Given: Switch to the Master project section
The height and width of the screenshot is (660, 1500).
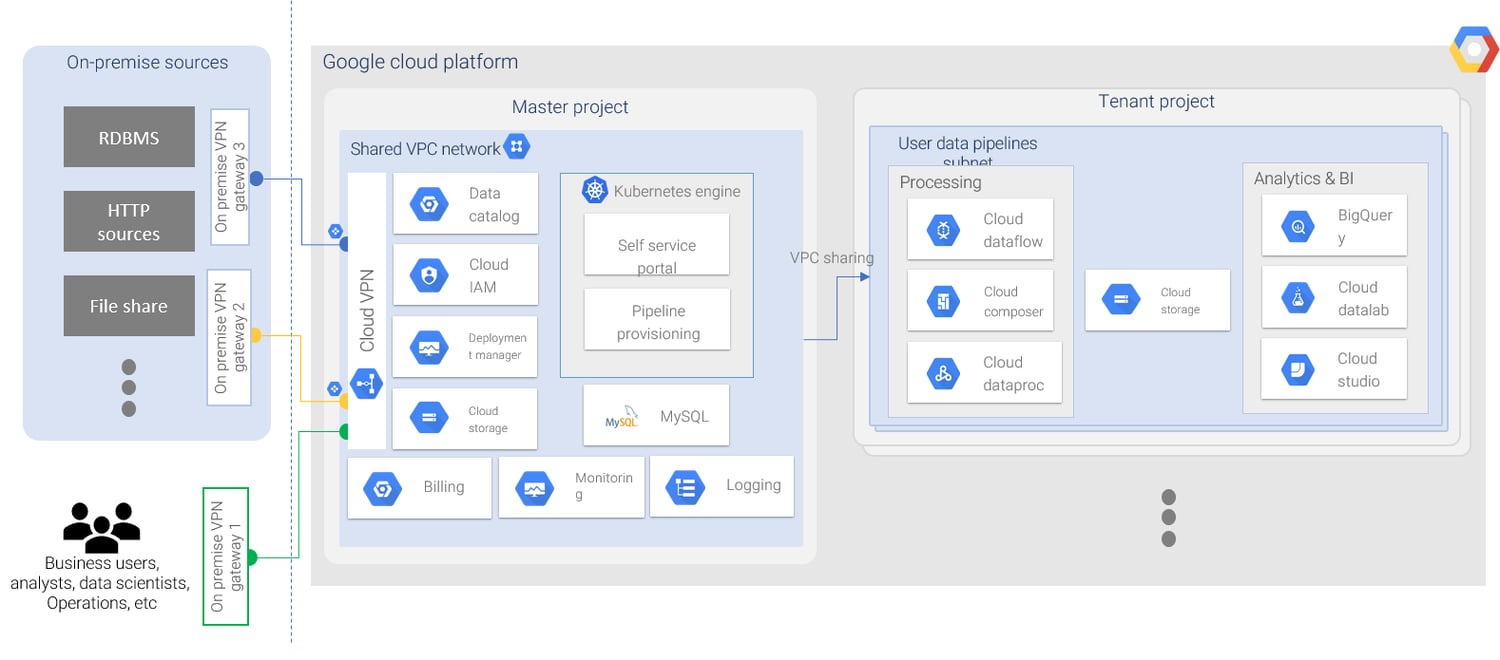Looking at the screenshot, I should [x=570, y=107].
